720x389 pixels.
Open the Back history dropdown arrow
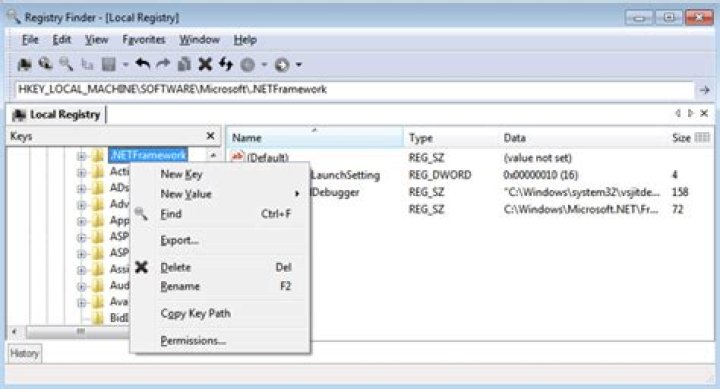tap(264, 65)
